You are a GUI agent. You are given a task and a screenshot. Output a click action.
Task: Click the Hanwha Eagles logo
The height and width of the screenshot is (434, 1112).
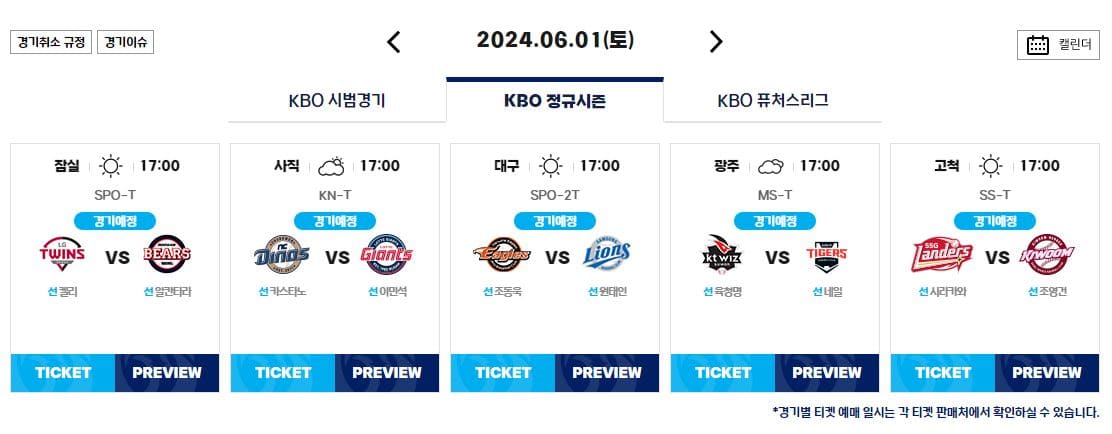coord(501,255)
